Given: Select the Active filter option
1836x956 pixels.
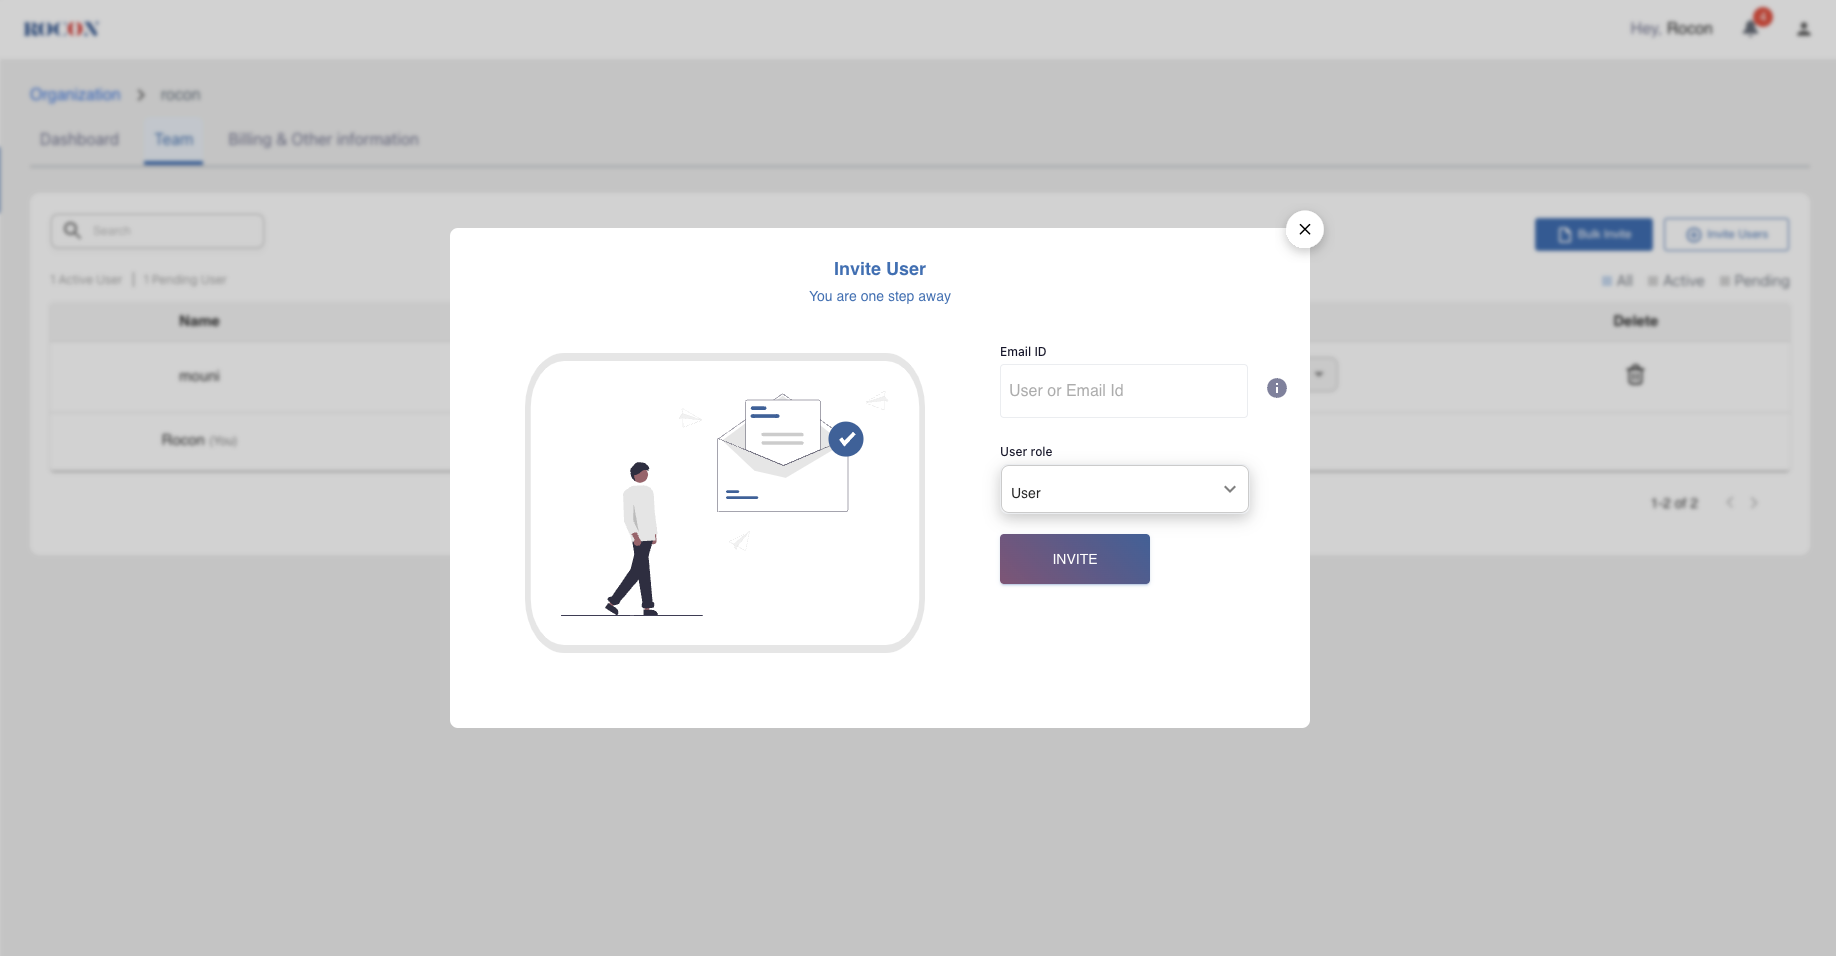Looking at the screenshot, I should pos(1676,281).
